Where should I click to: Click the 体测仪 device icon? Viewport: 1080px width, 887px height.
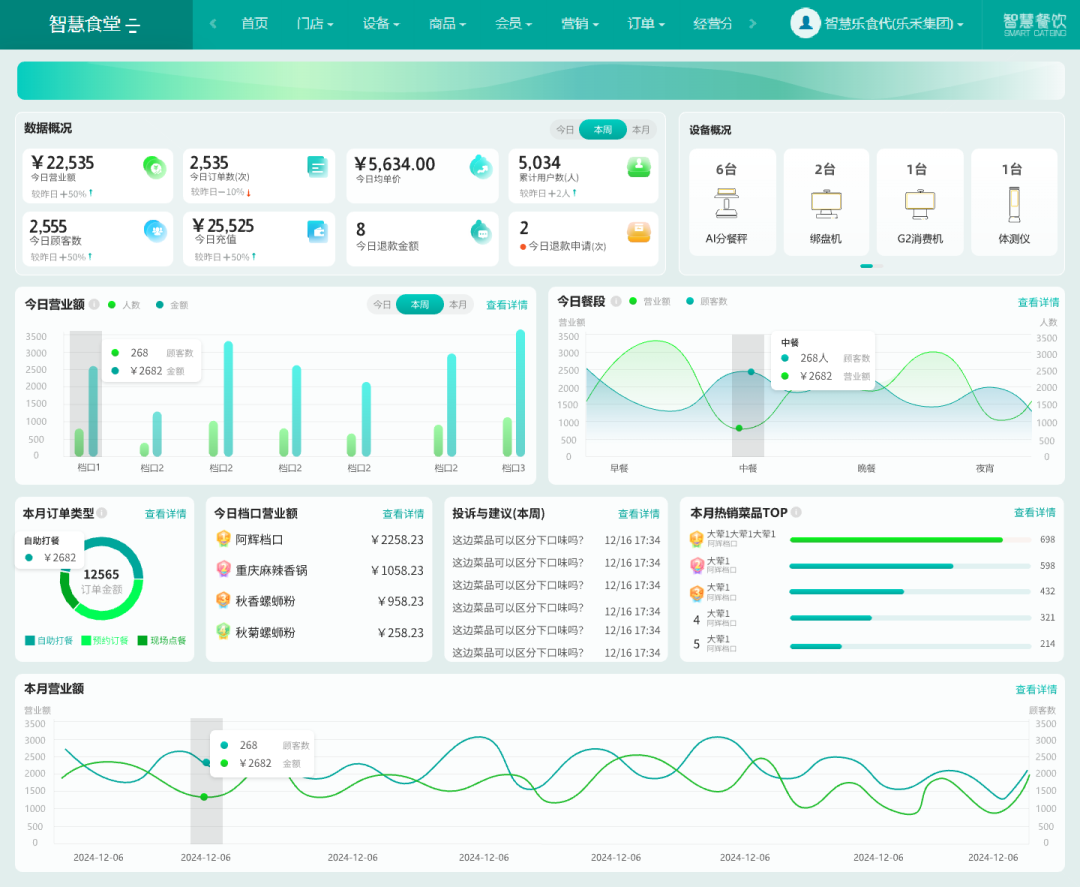click(x=1013, y=205)
